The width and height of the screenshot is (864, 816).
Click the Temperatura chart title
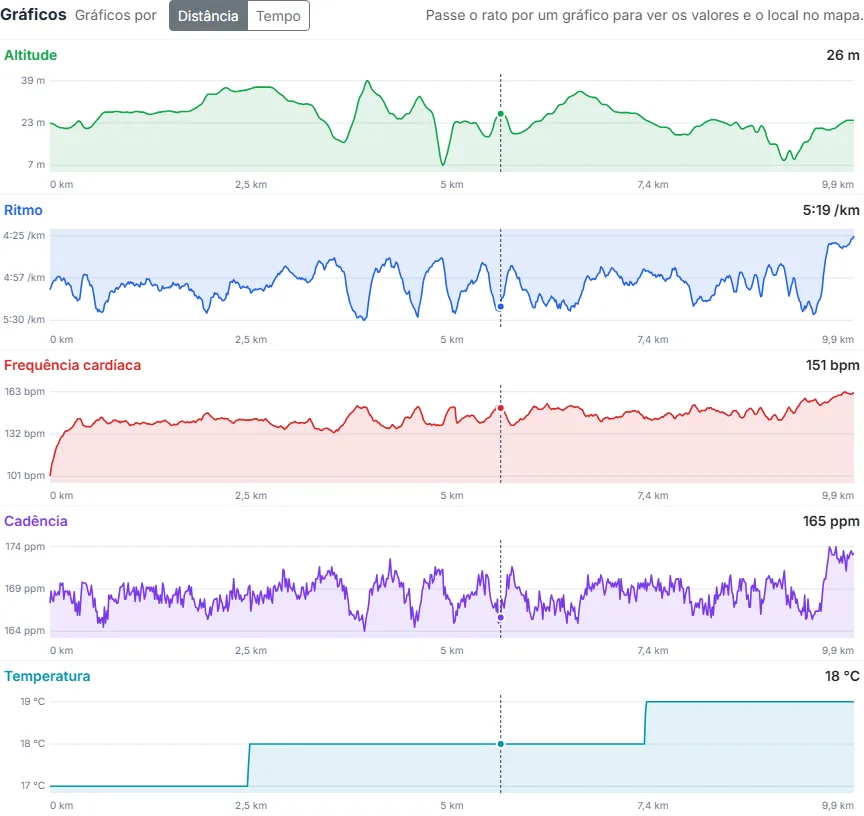47,676
